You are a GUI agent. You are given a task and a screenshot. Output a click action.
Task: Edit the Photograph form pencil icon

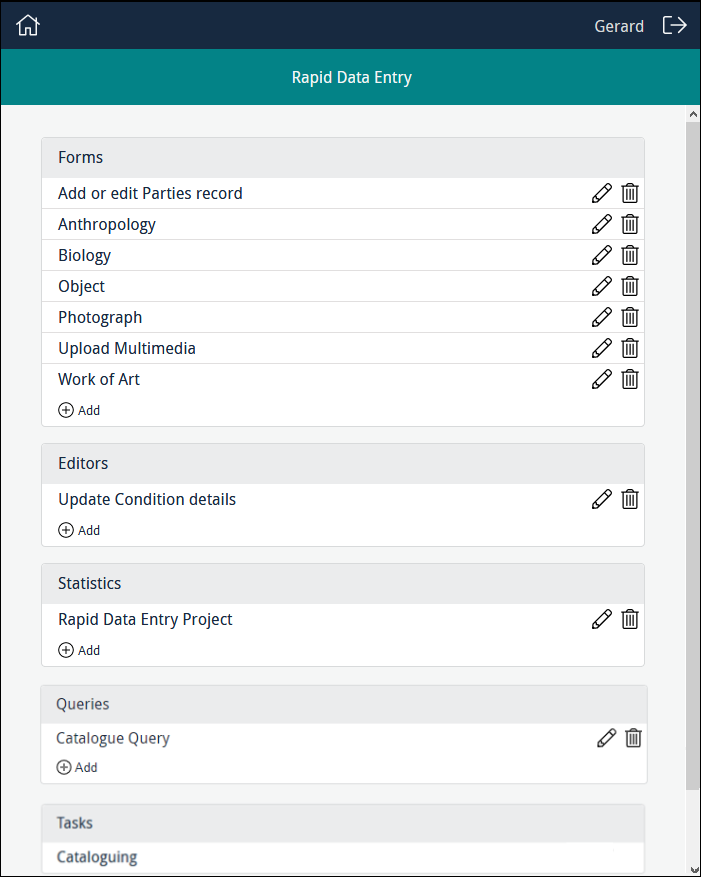601,317
